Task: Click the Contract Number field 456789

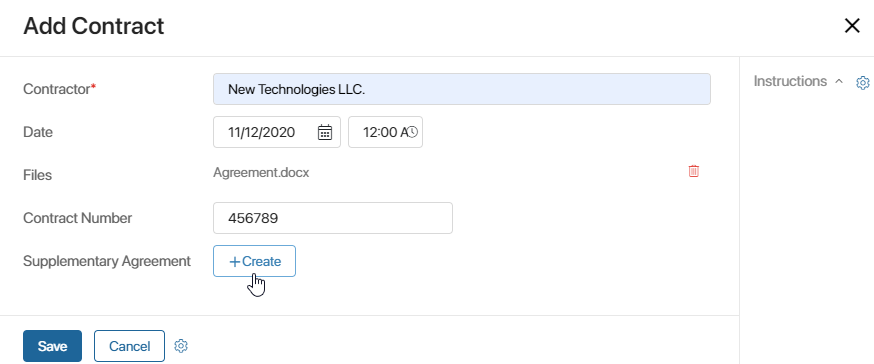Action: (333, 218)
